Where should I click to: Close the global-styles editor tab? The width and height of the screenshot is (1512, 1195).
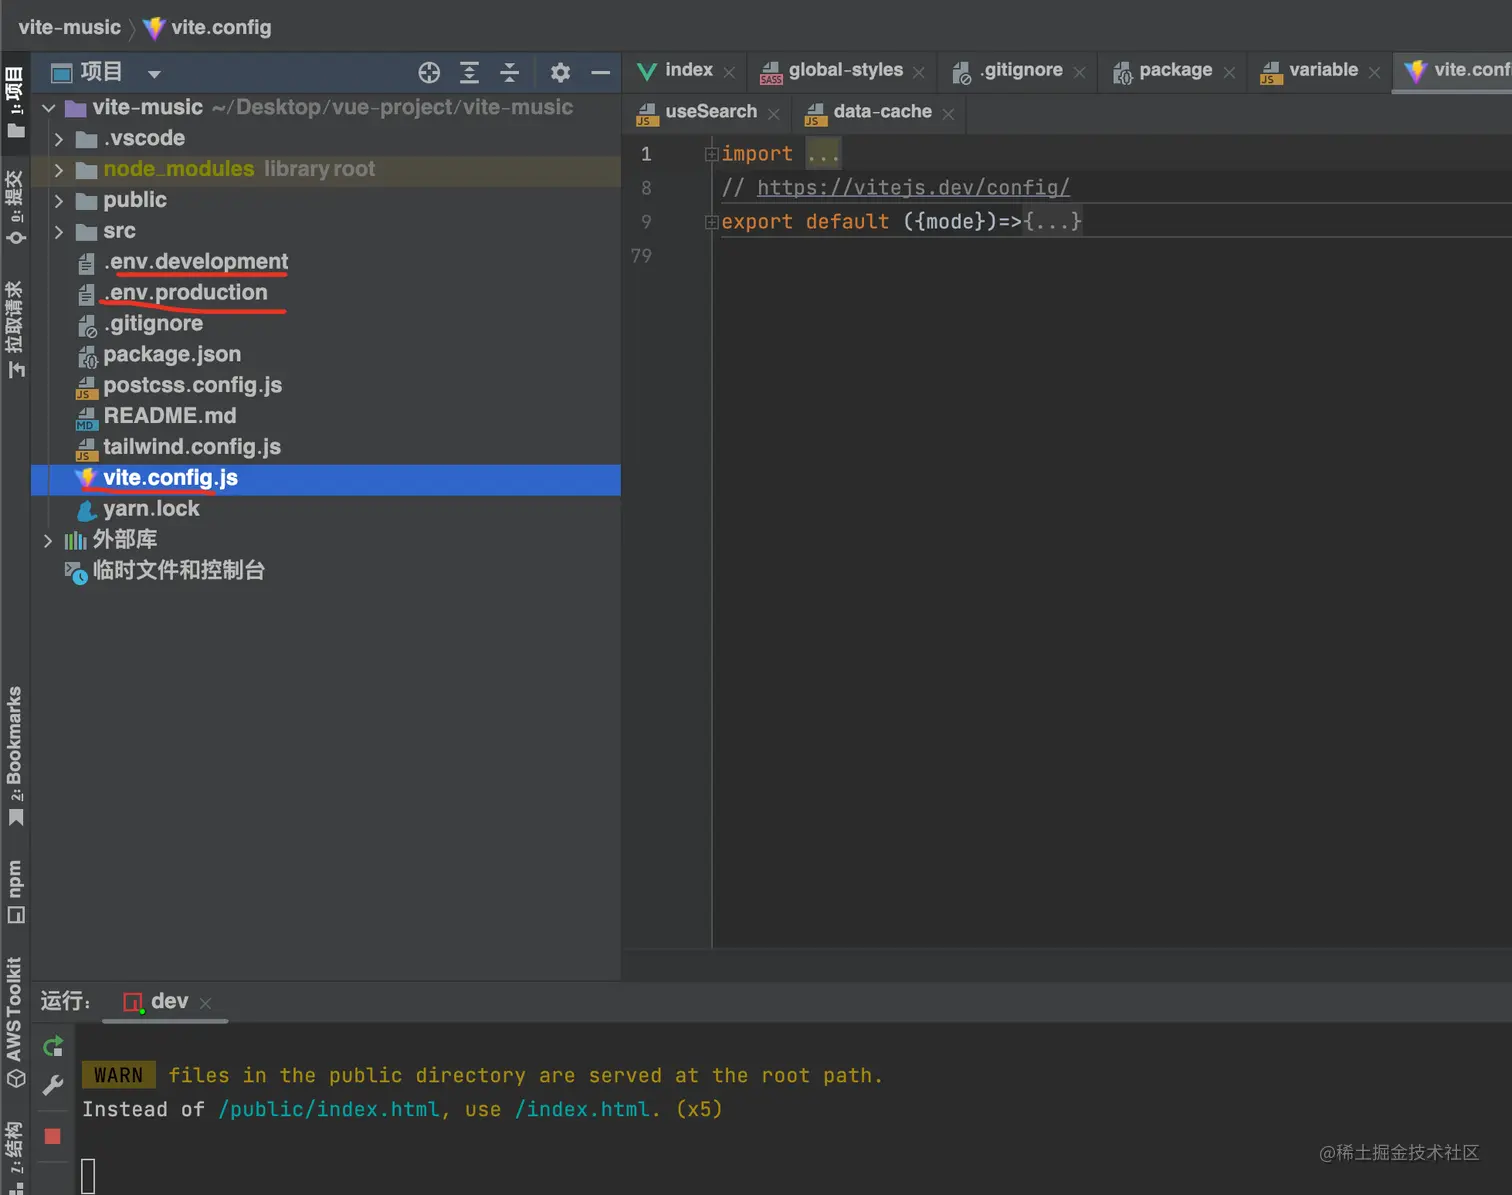919,72
